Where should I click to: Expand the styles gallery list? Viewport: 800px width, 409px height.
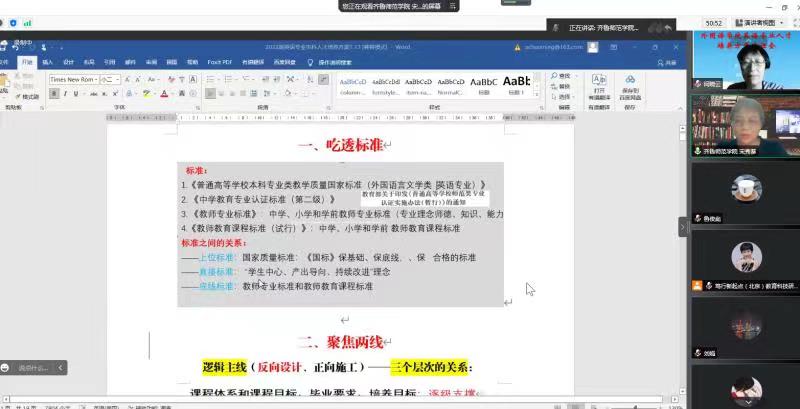[539, 95]
